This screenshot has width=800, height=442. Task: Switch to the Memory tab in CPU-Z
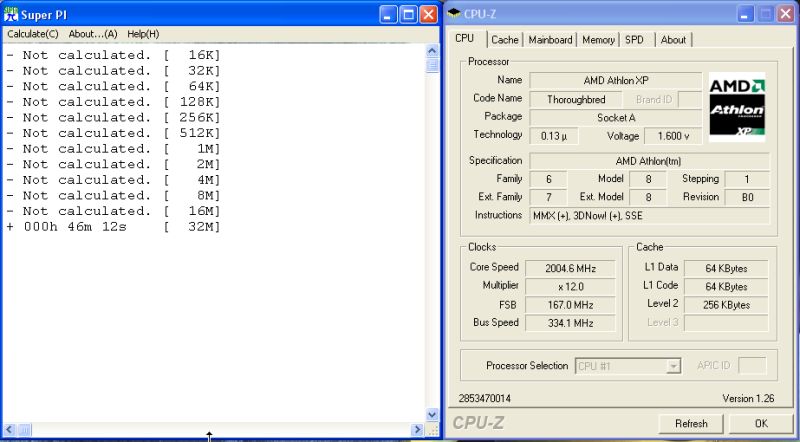(x=598, y=40)
